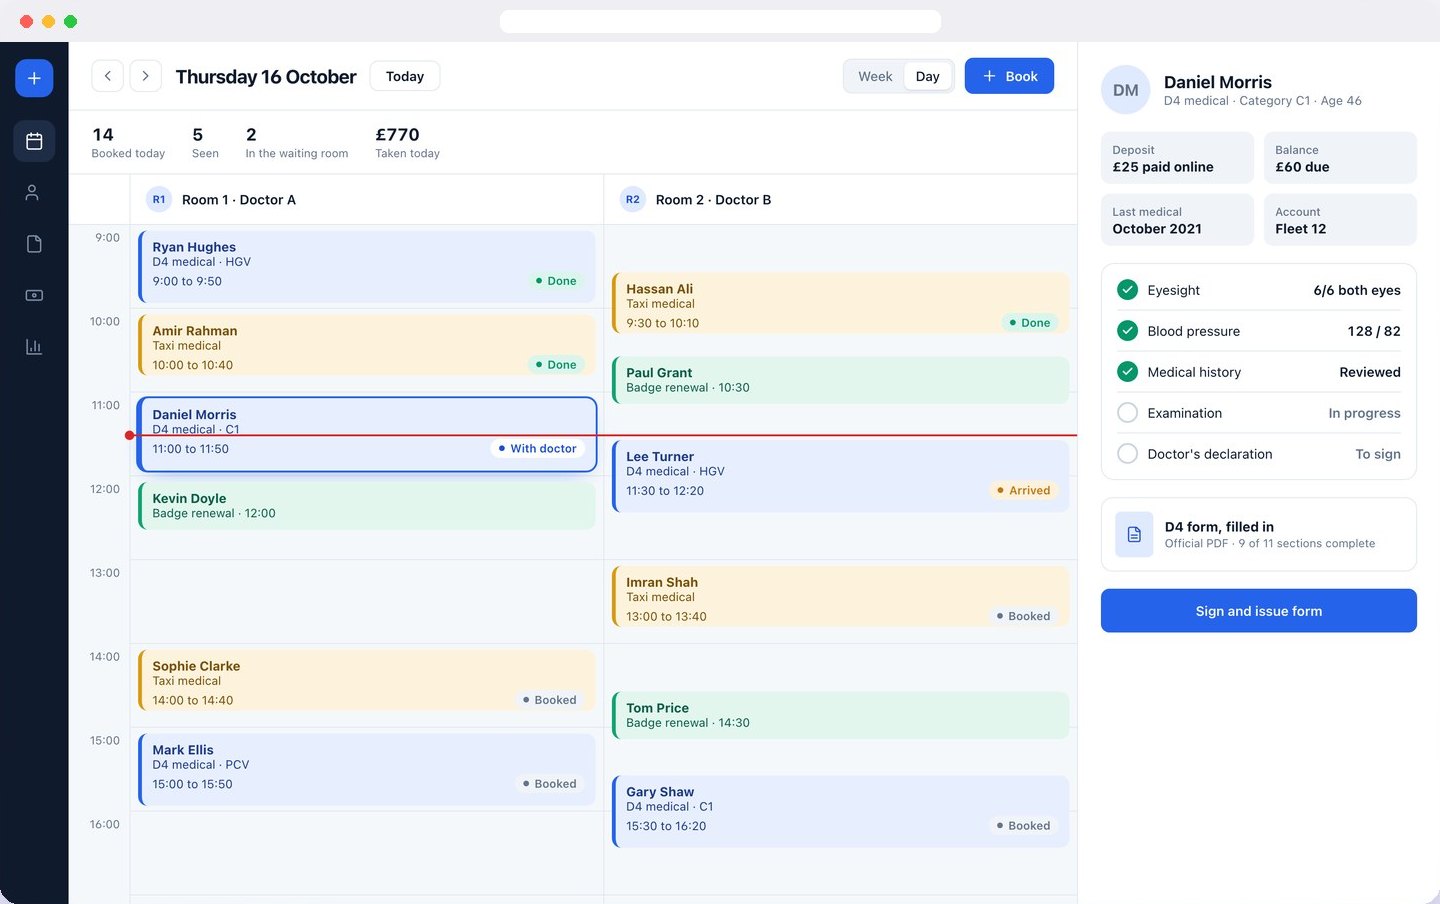The image size is (1440, 904).
Task: Open the calendar view sidebar icon
Action: point(34,142)
